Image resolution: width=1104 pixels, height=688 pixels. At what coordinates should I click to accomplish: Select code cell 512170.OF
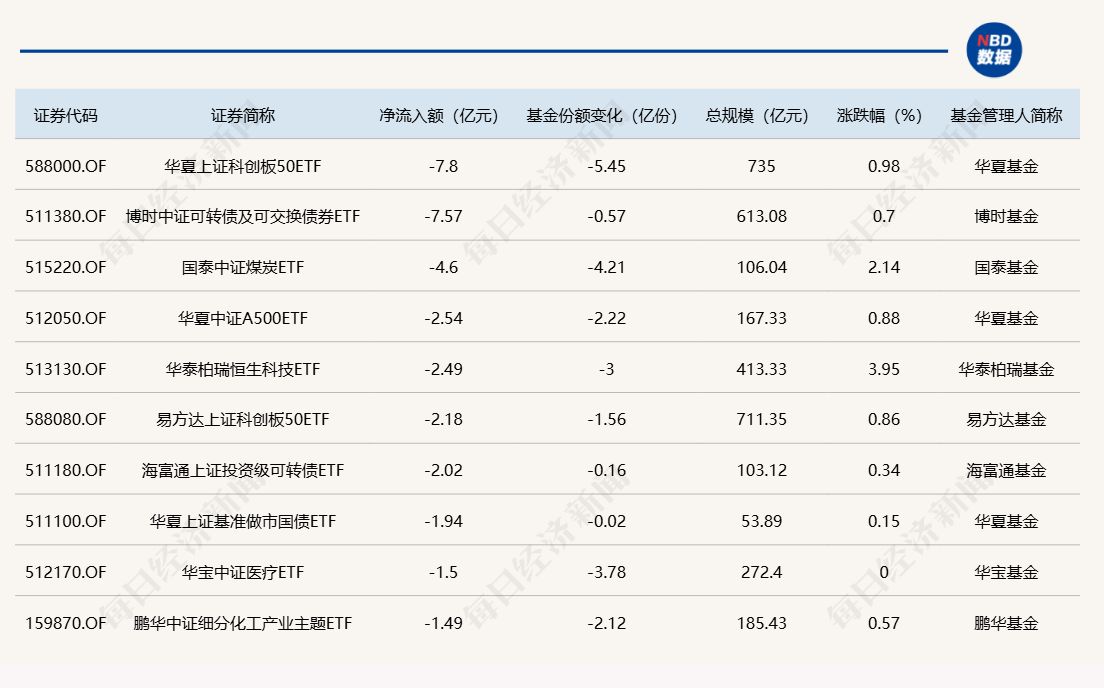tap(65, 572)
